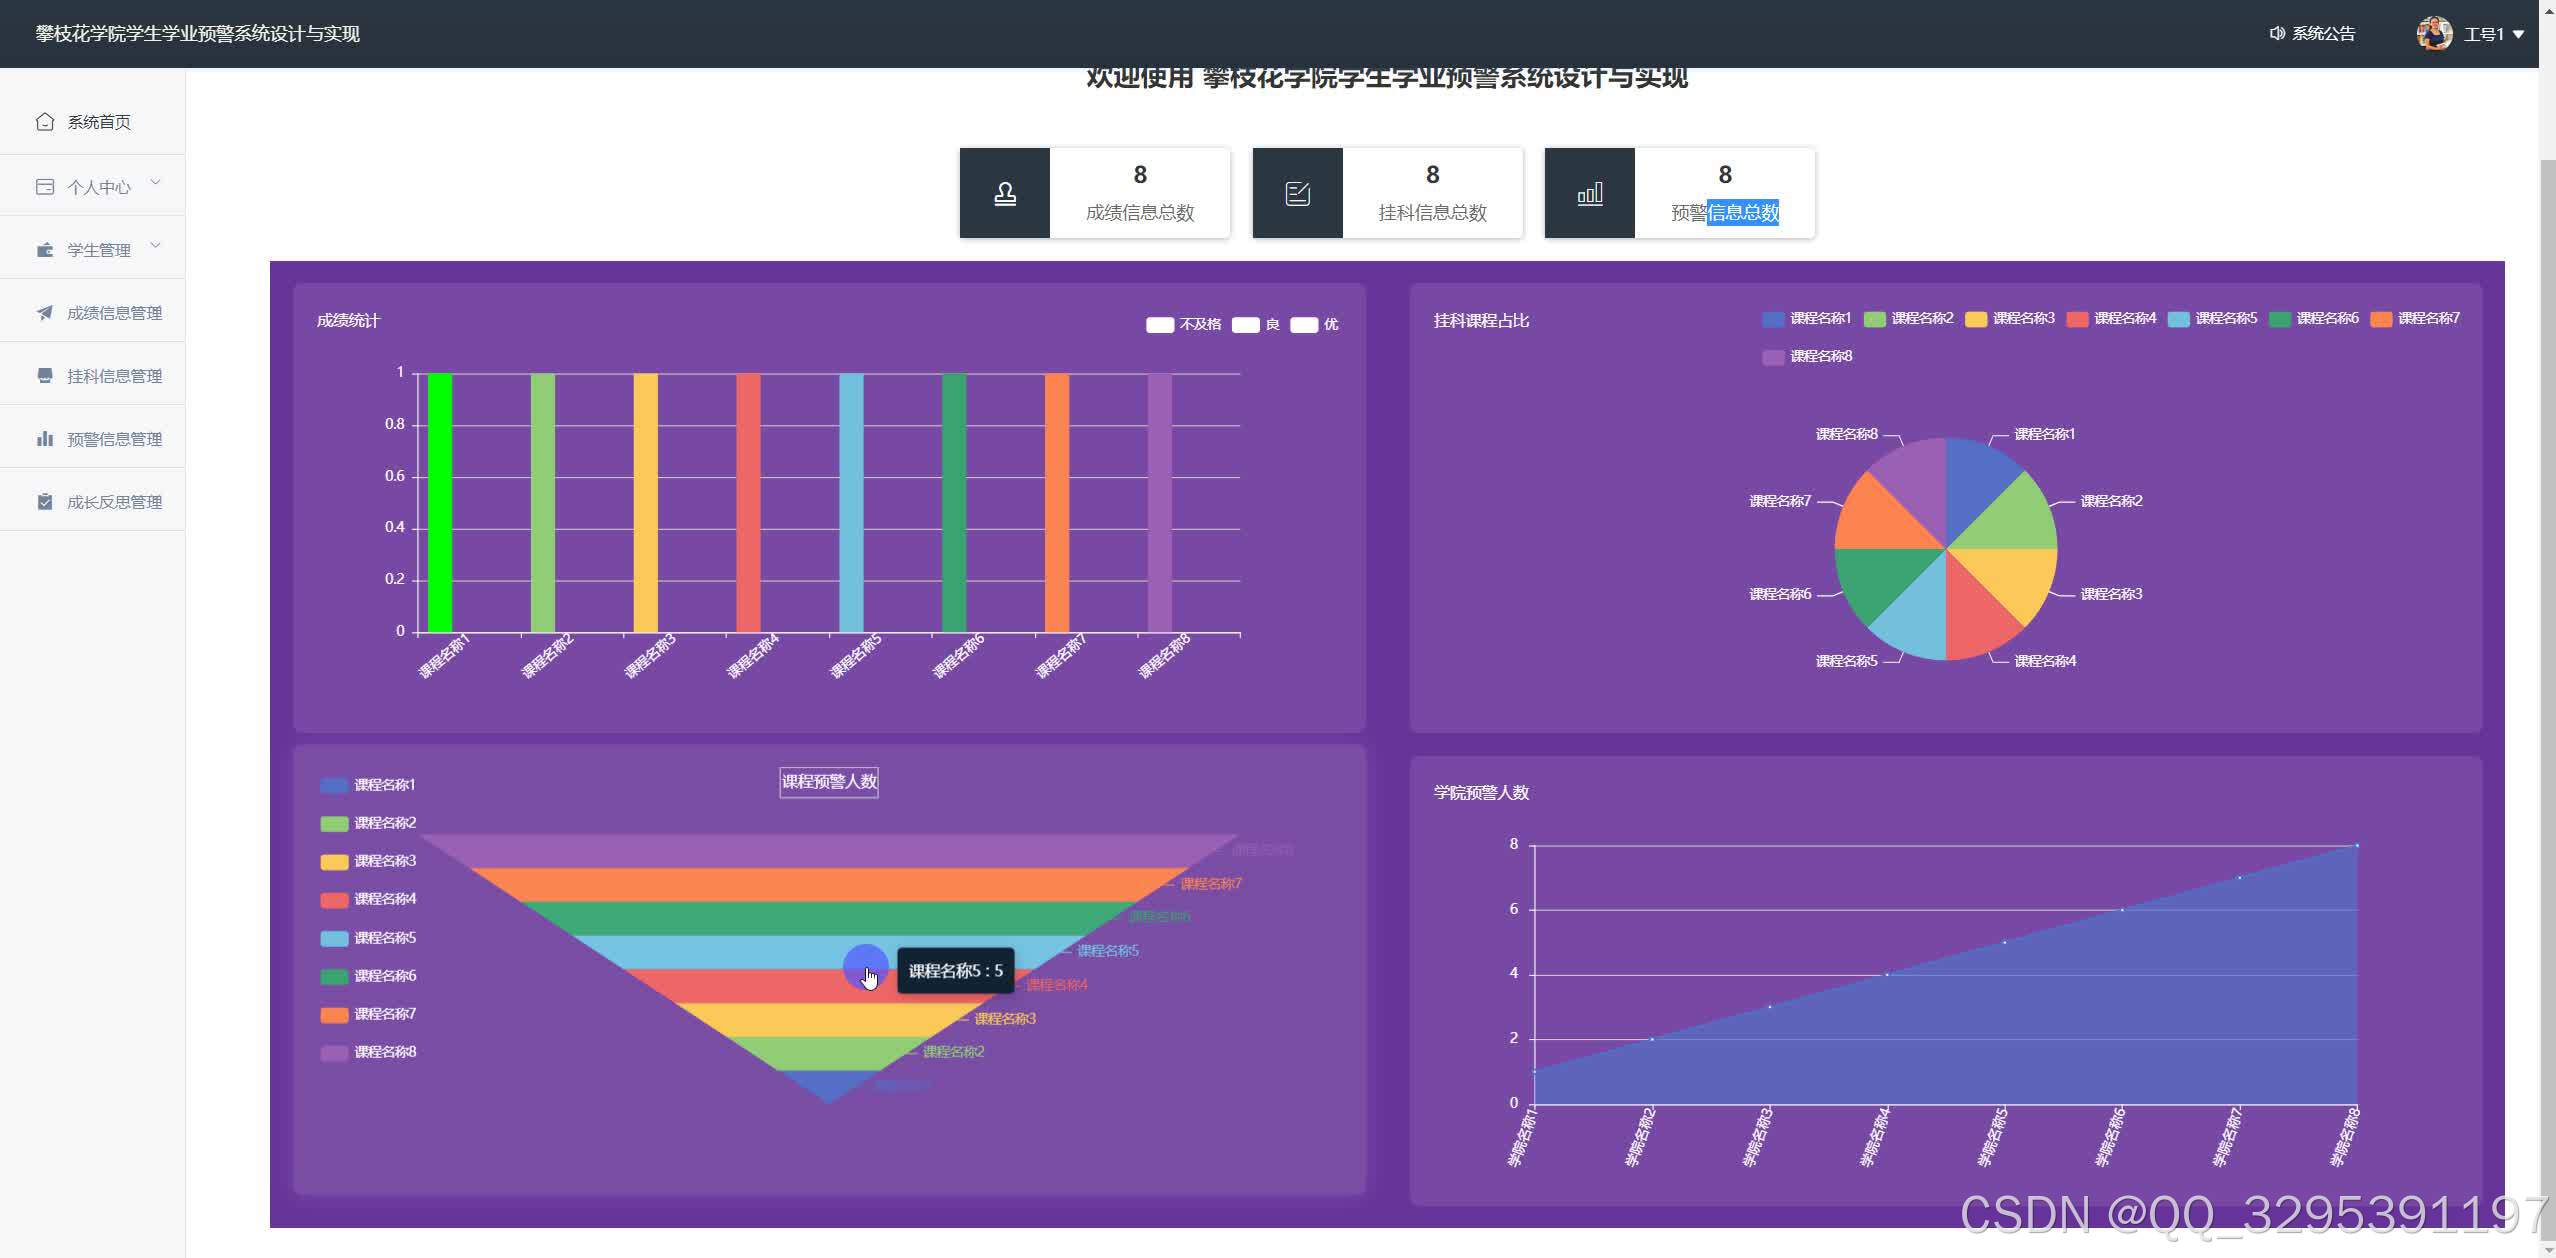Click the user avatar thumbnail in the header
This screenshot has height=1258, width=2556.
[2433, 34]
